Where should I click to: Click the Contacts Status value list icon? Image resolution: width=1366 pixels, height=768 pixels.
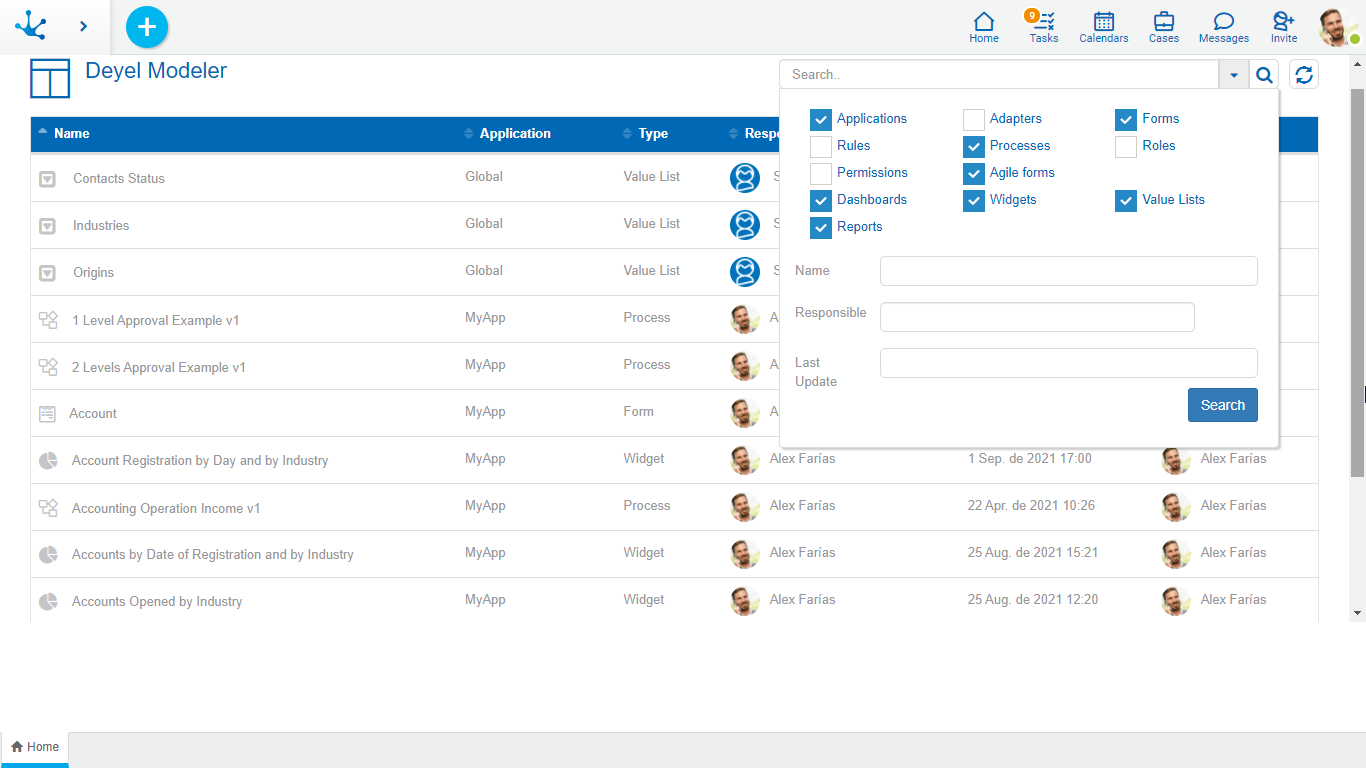(x=47, y=179)
